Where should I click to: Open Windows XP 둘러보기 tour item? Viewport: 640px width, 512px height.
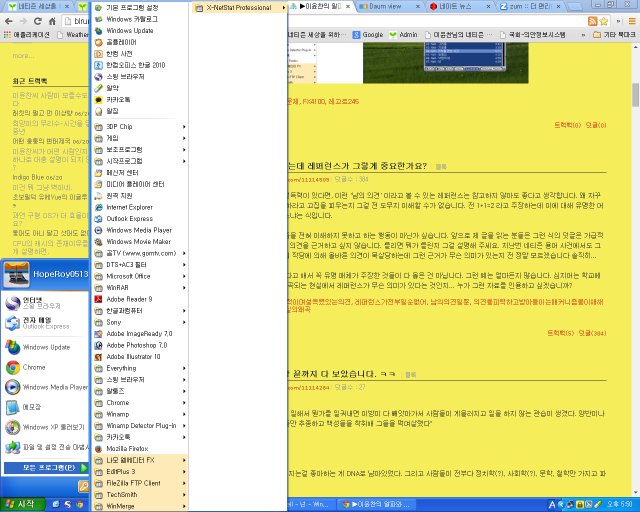(x=47, y=427)
